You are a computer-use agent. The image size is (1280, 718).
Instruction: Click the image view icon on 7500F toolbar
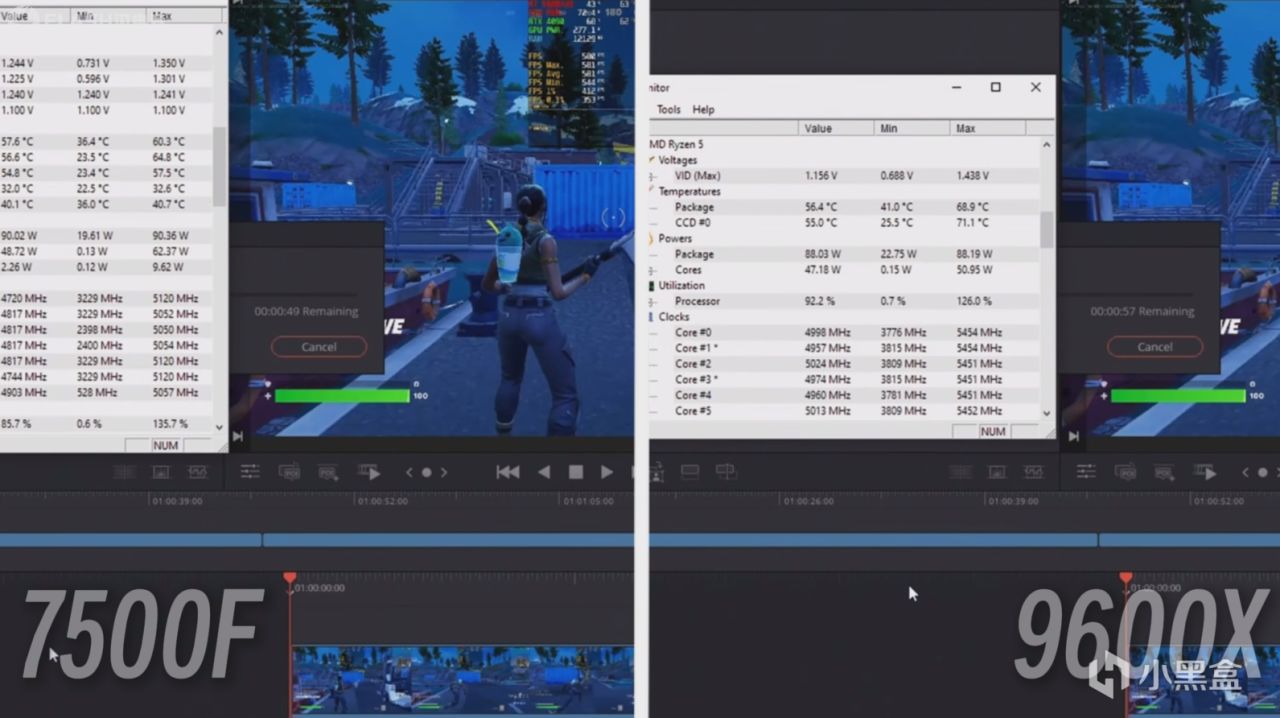160,472
